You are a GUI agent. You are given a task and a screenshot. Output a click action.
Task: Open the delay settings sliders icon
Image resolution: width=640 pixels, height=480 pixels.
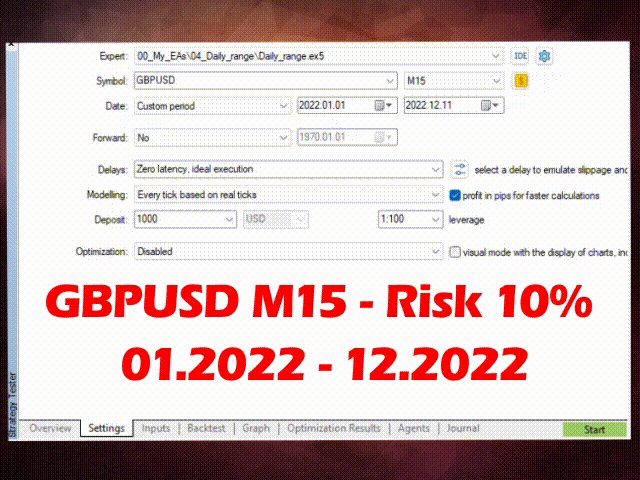pyautogui.click(x=460, y=169)
